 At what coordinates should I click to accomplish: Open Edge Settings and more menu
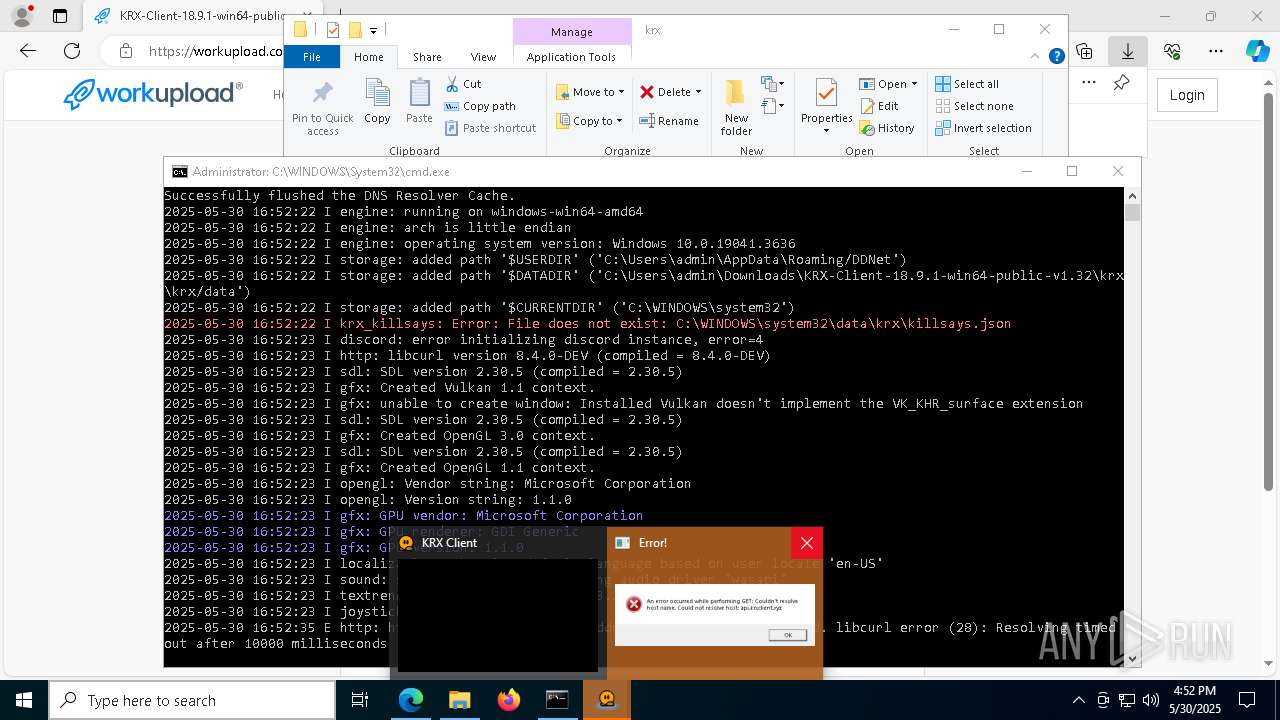(1216, 51)
